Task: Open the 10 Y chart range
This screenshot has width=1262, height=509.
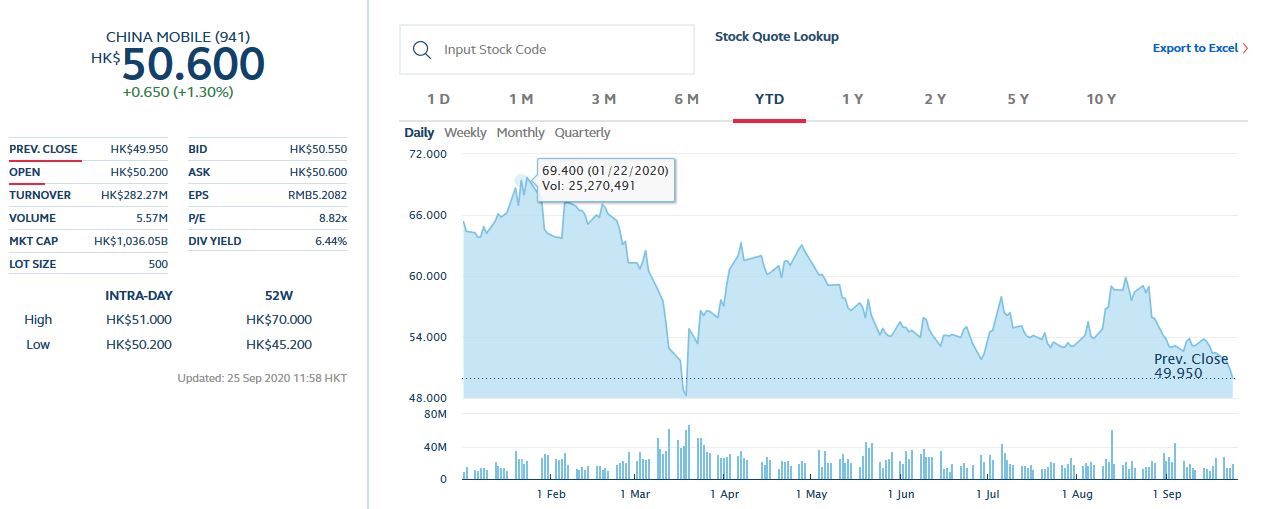Action: (x=1101, y=99)
